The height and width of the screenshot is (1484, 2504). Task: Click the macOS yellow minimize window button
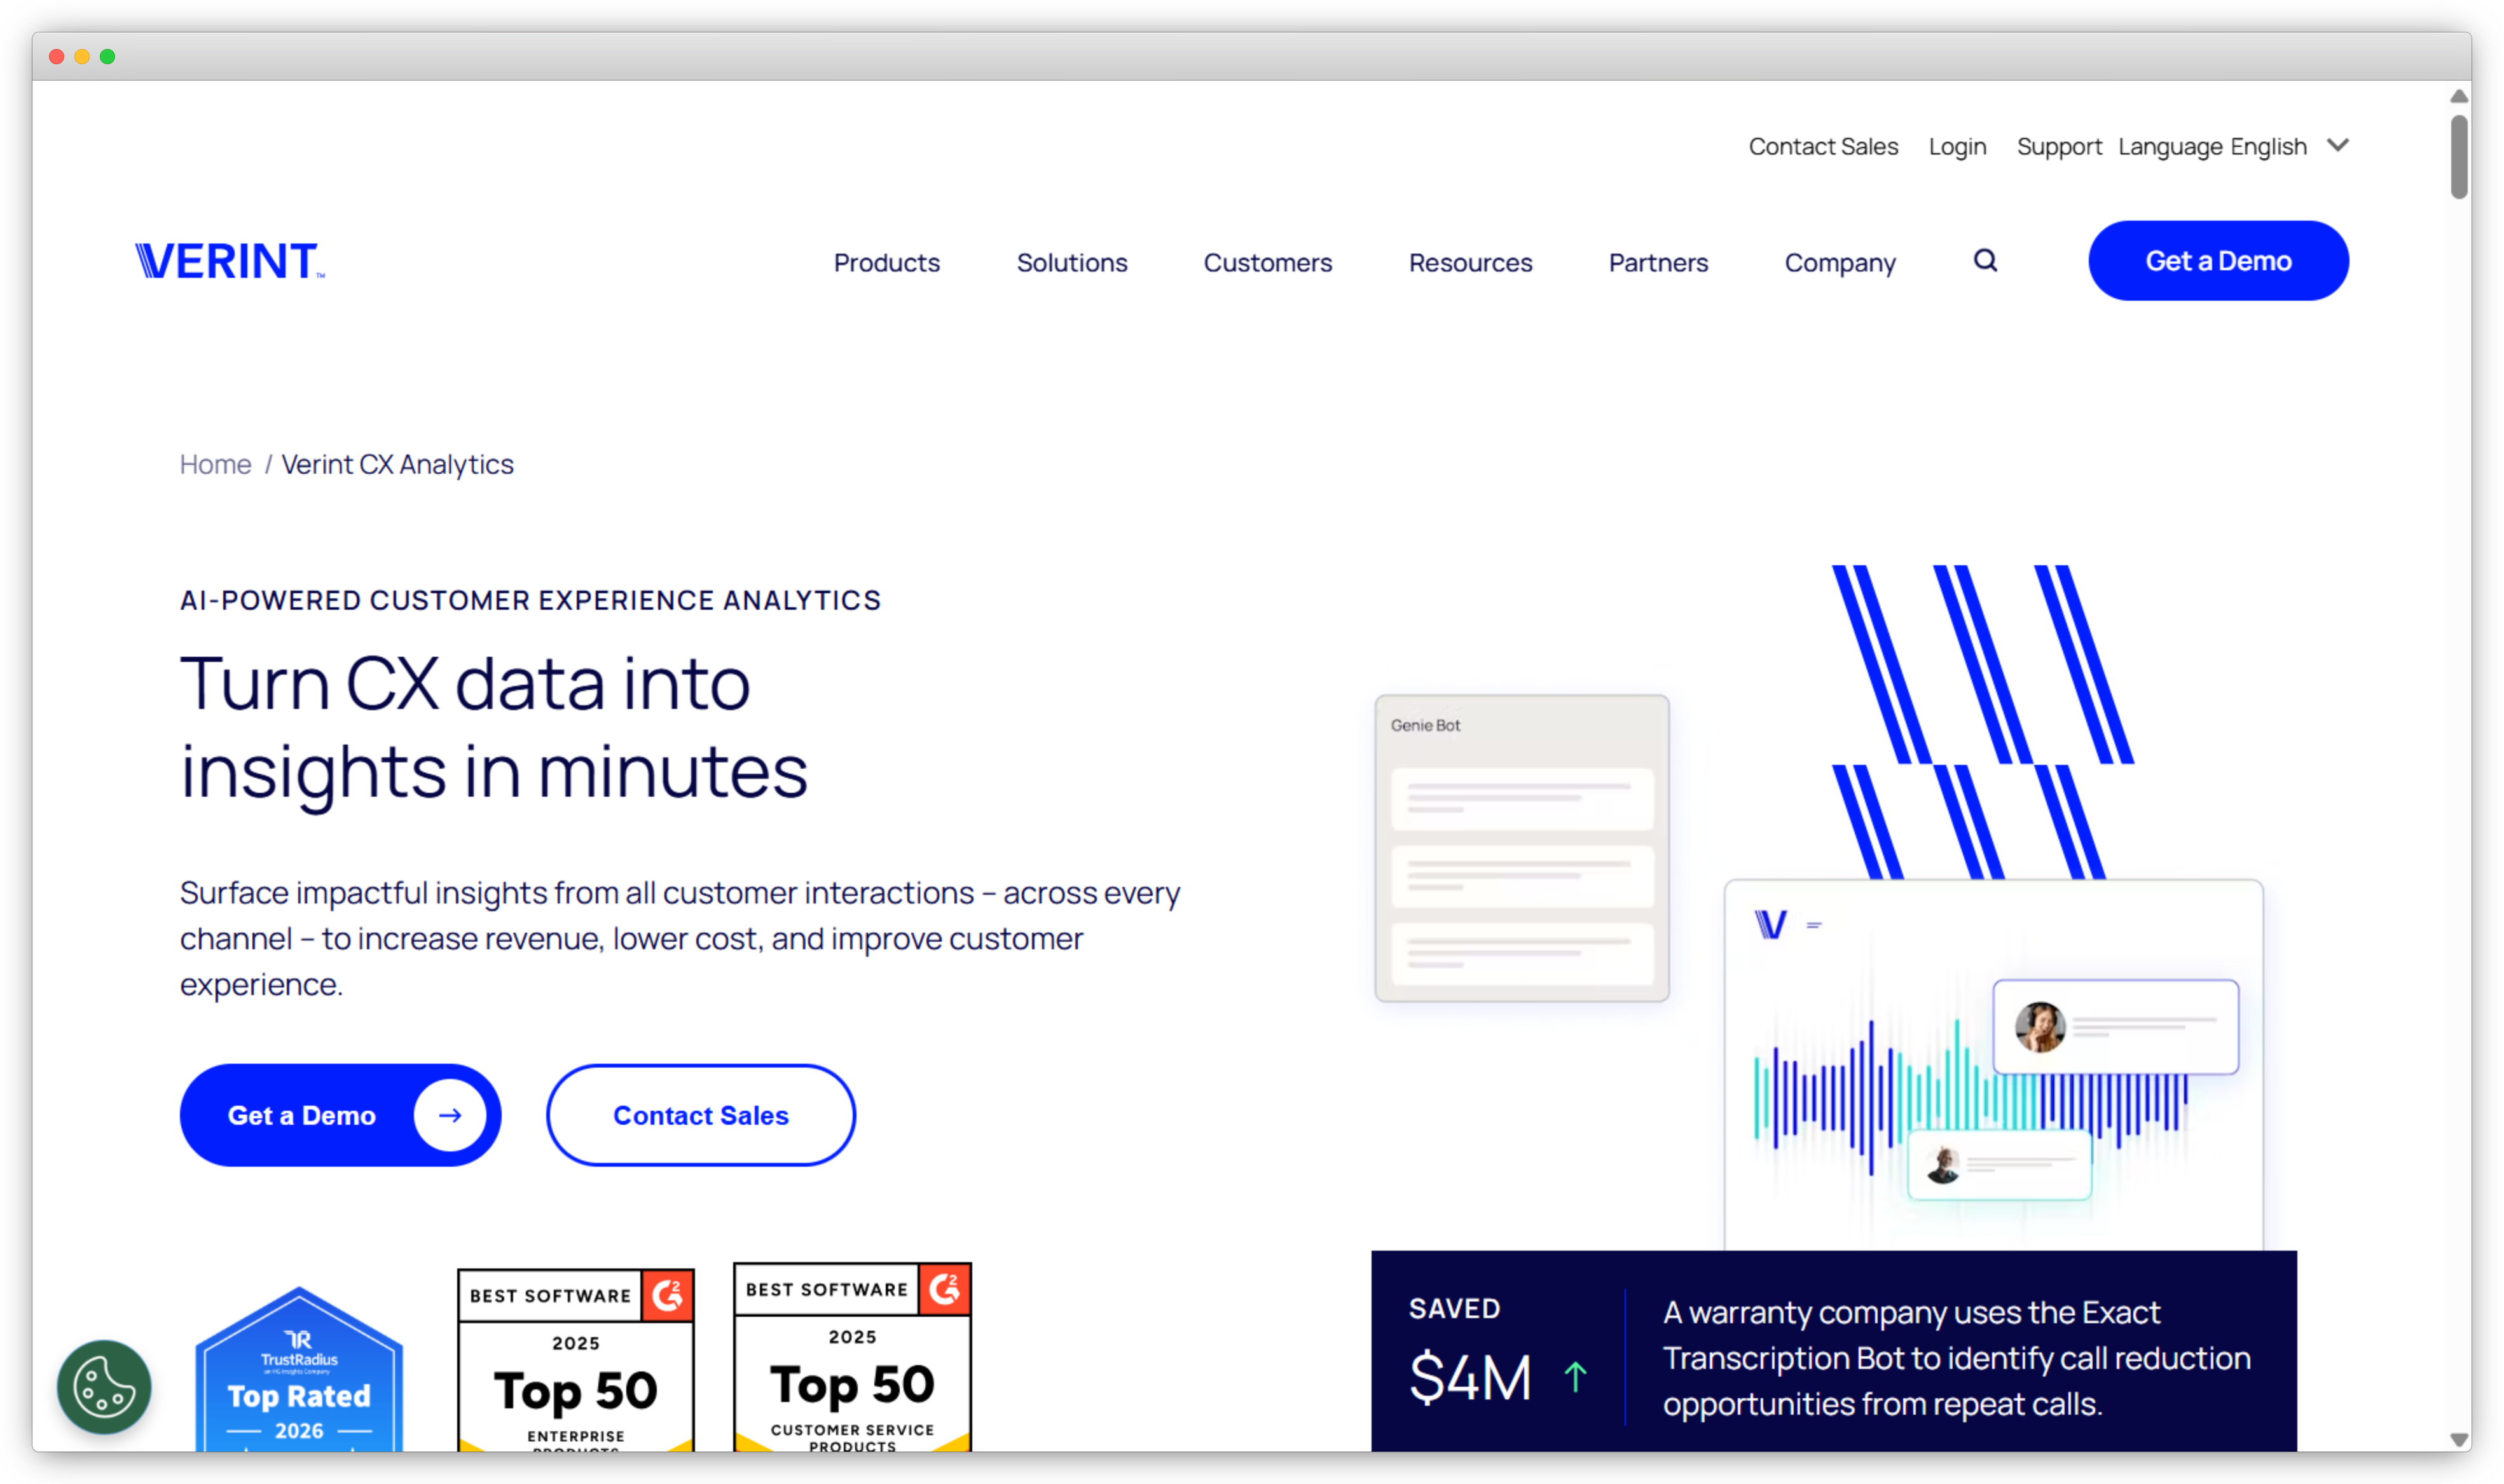coord(82,57)
